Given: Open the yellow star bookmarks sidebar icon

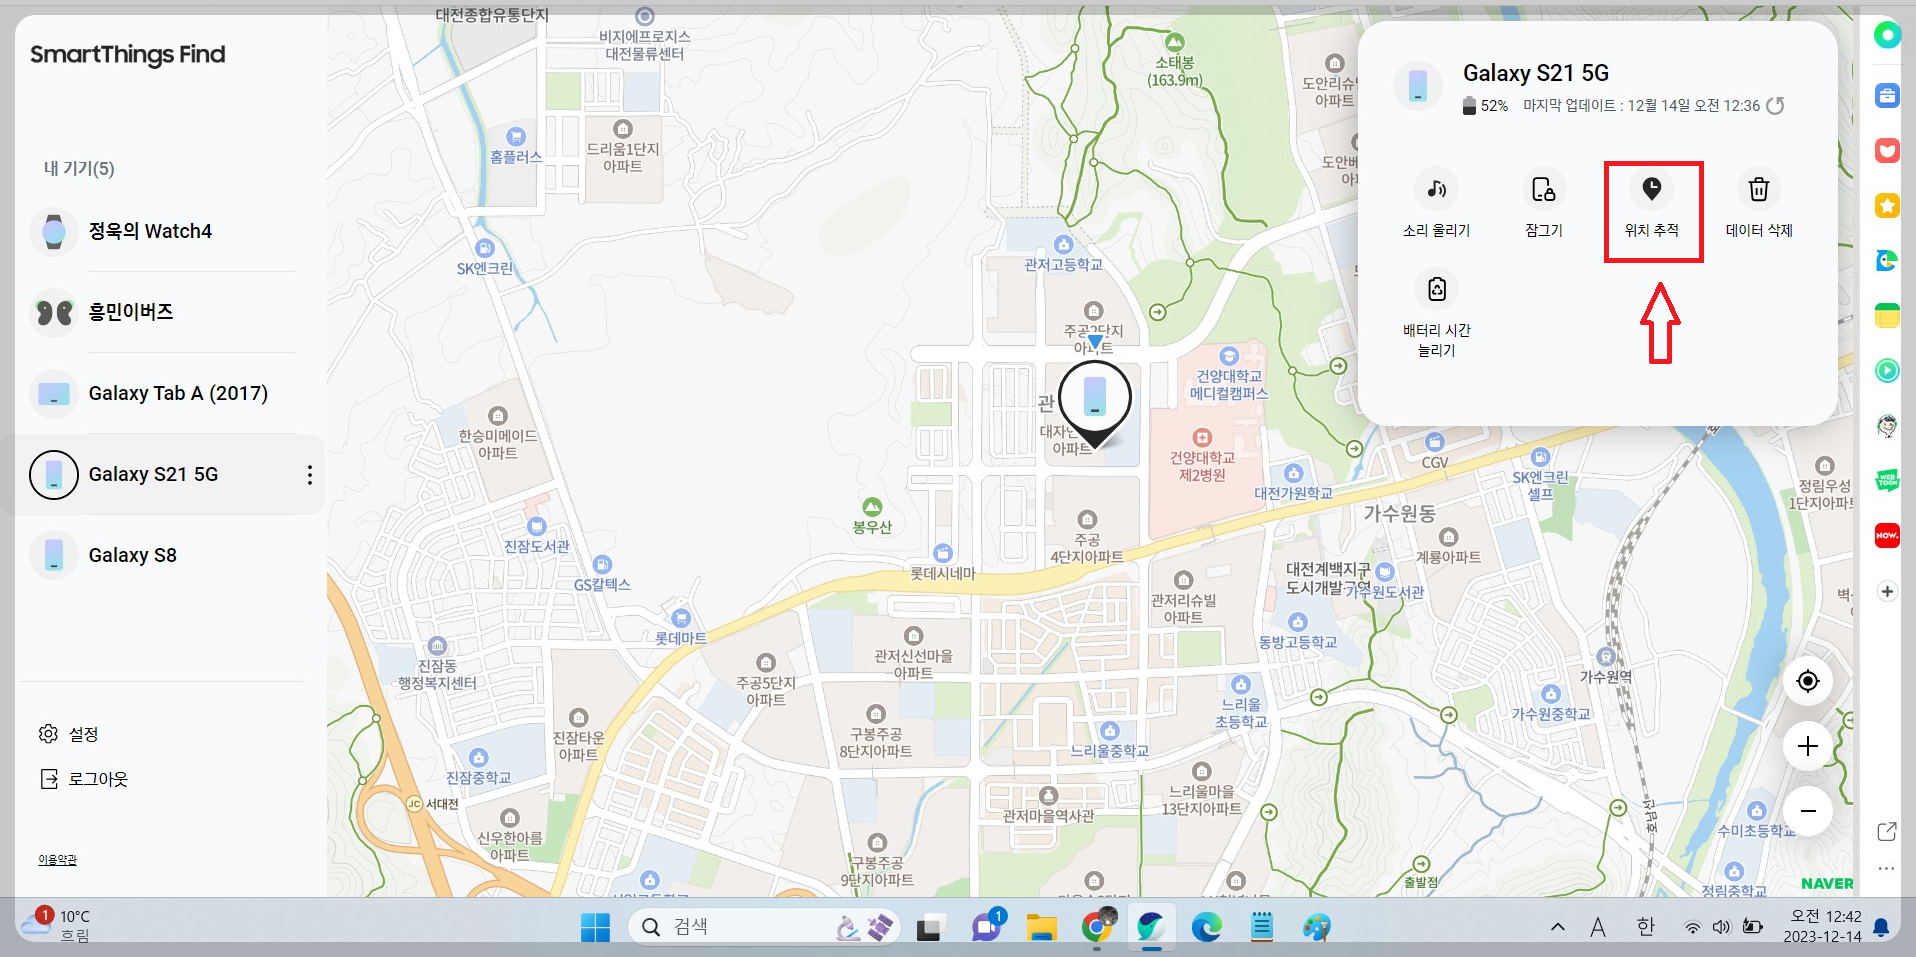Looking at the screenshot, I should tap(1887, 206).
